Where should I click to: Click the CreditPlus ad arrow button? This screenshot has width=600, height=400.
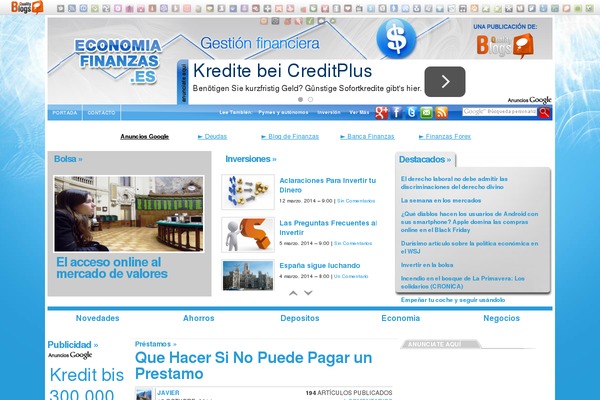point(445,82)
